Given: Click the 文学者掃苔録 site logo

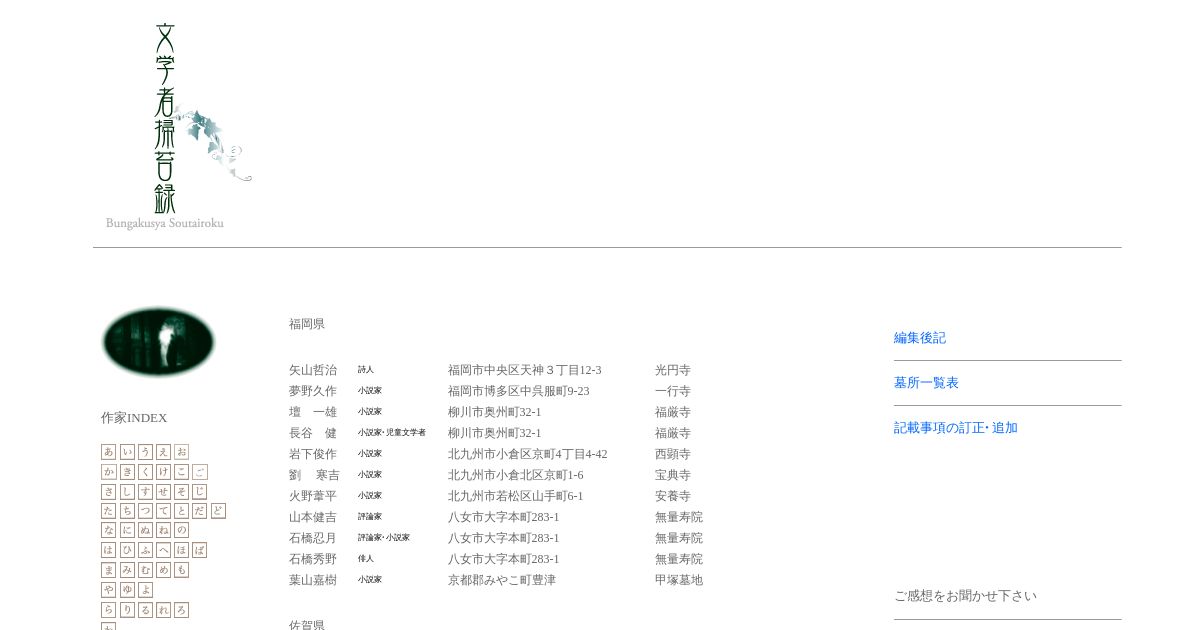Looking at the screenshot, I should click(x=178, y=126).
